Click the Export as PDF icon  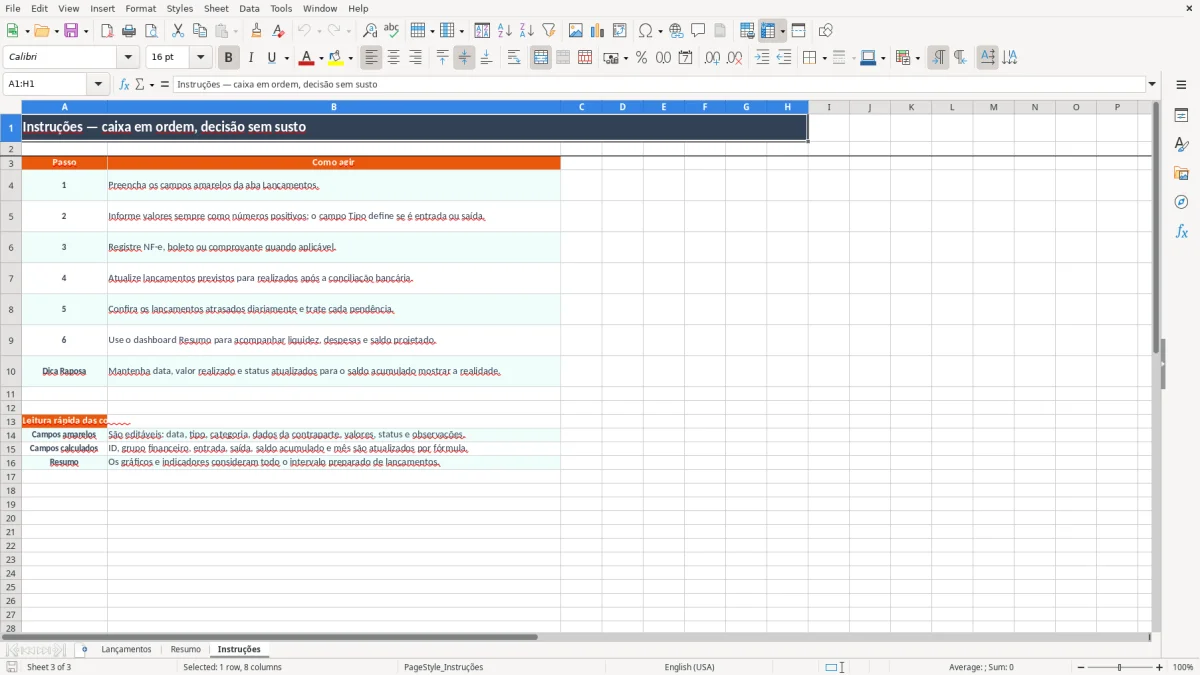tap(107, 31)
